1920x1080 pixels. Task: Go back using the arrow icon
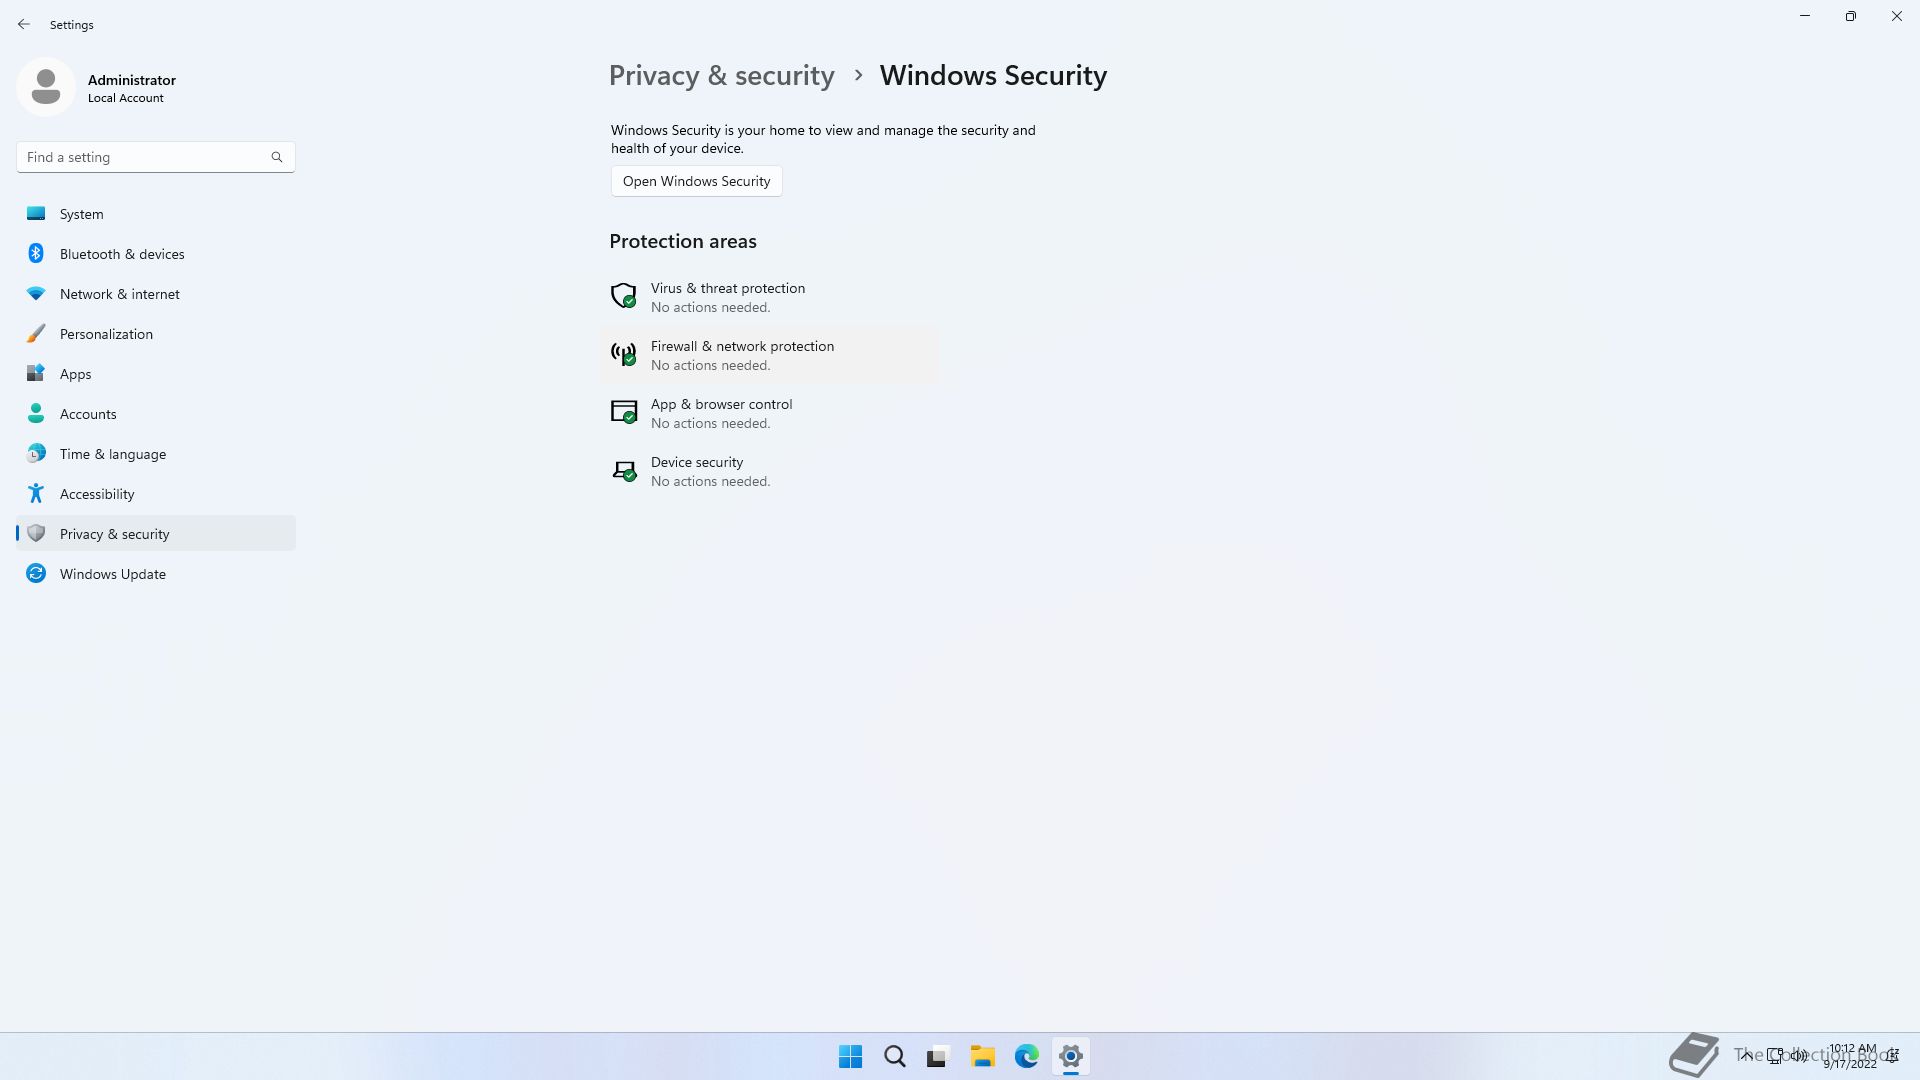pyautogui.click(x=24, y=24)
